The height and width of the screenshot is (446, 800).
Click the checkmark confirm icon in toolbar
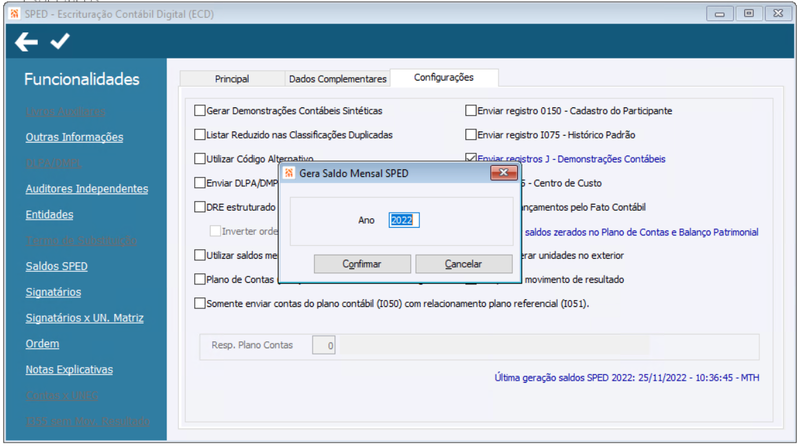coord(60,41)
